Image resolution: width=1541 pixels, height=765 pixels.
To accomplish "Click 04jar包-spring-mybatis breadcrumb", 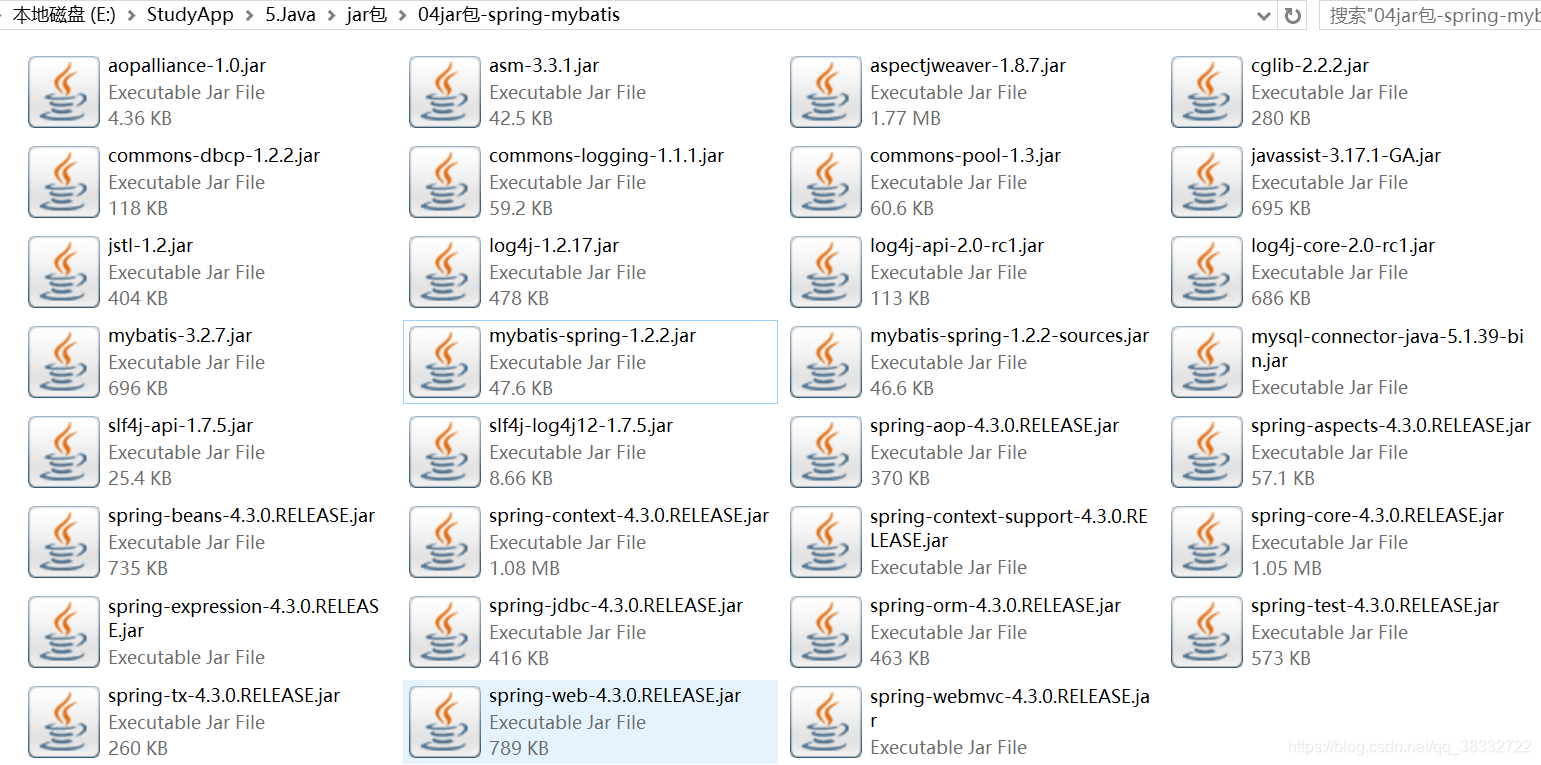I will 519,15.
